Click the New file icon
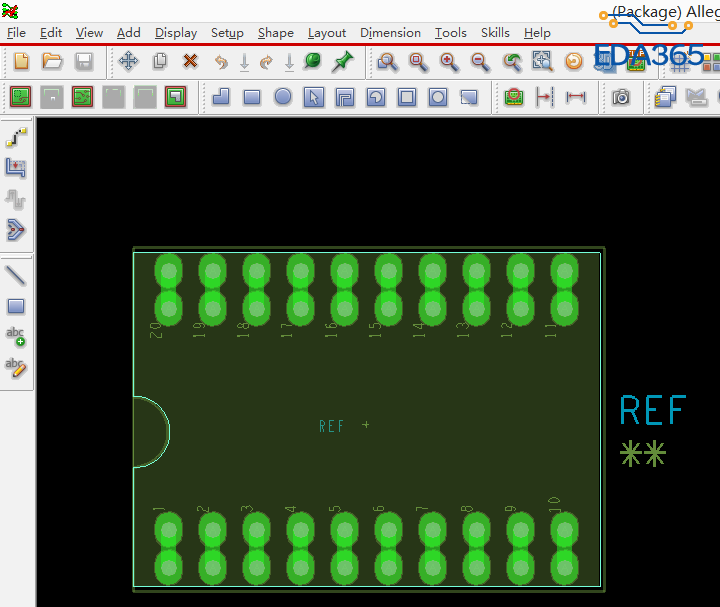The height and width of the screenshot is (607, 720). 21,61
